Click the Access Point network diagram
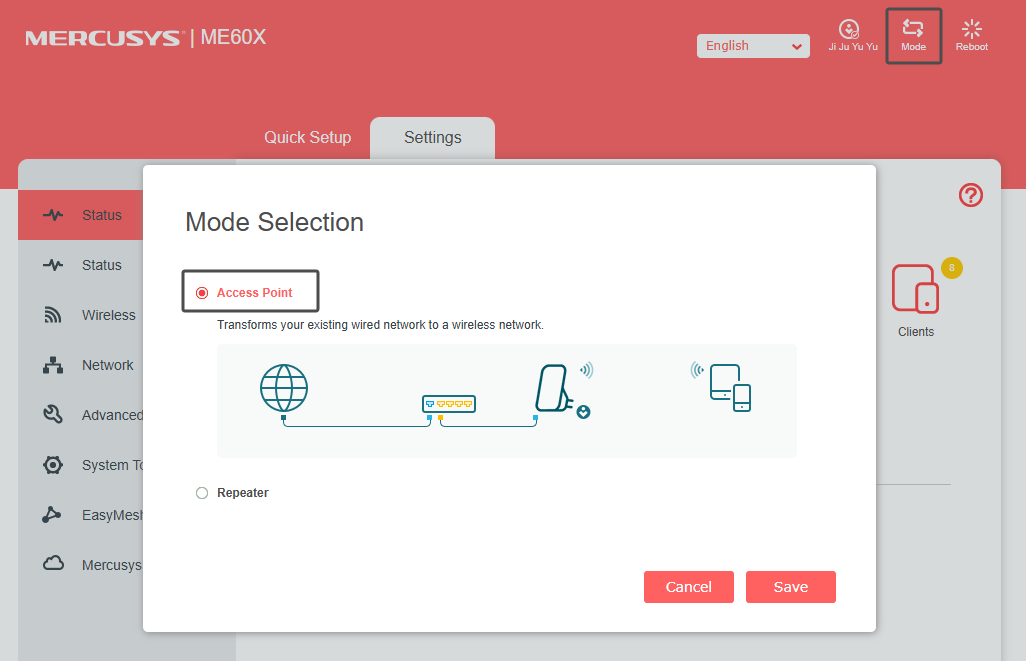This screenshot has height=661, width=1026. coord(506,400)
